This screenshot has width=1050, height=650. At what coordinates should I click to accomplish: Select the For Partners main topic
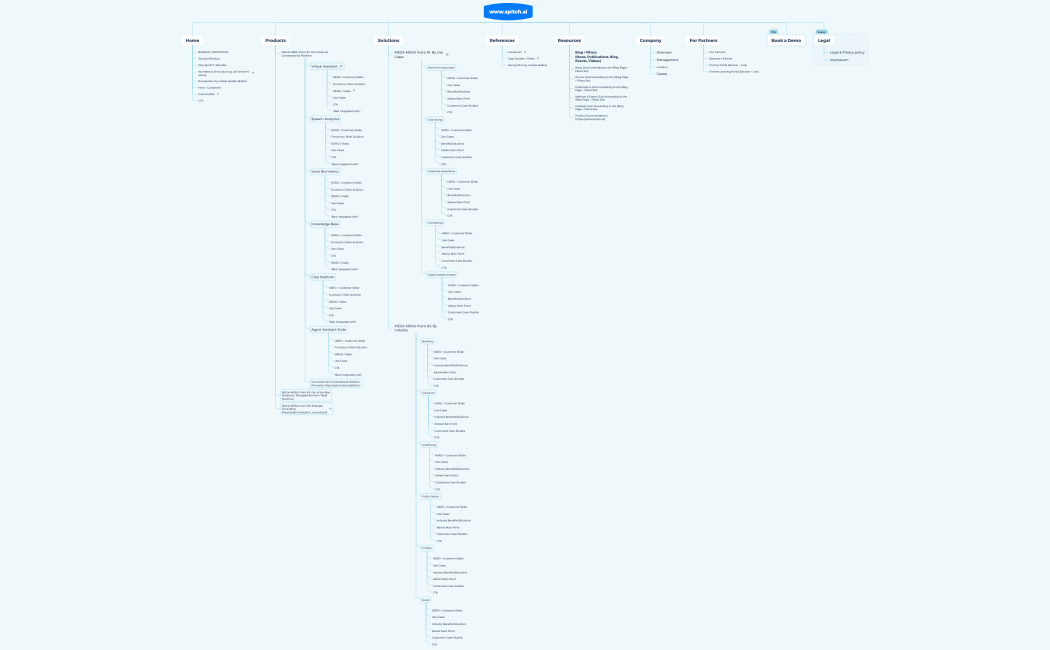pyautogui.click(x=703, y=40)
